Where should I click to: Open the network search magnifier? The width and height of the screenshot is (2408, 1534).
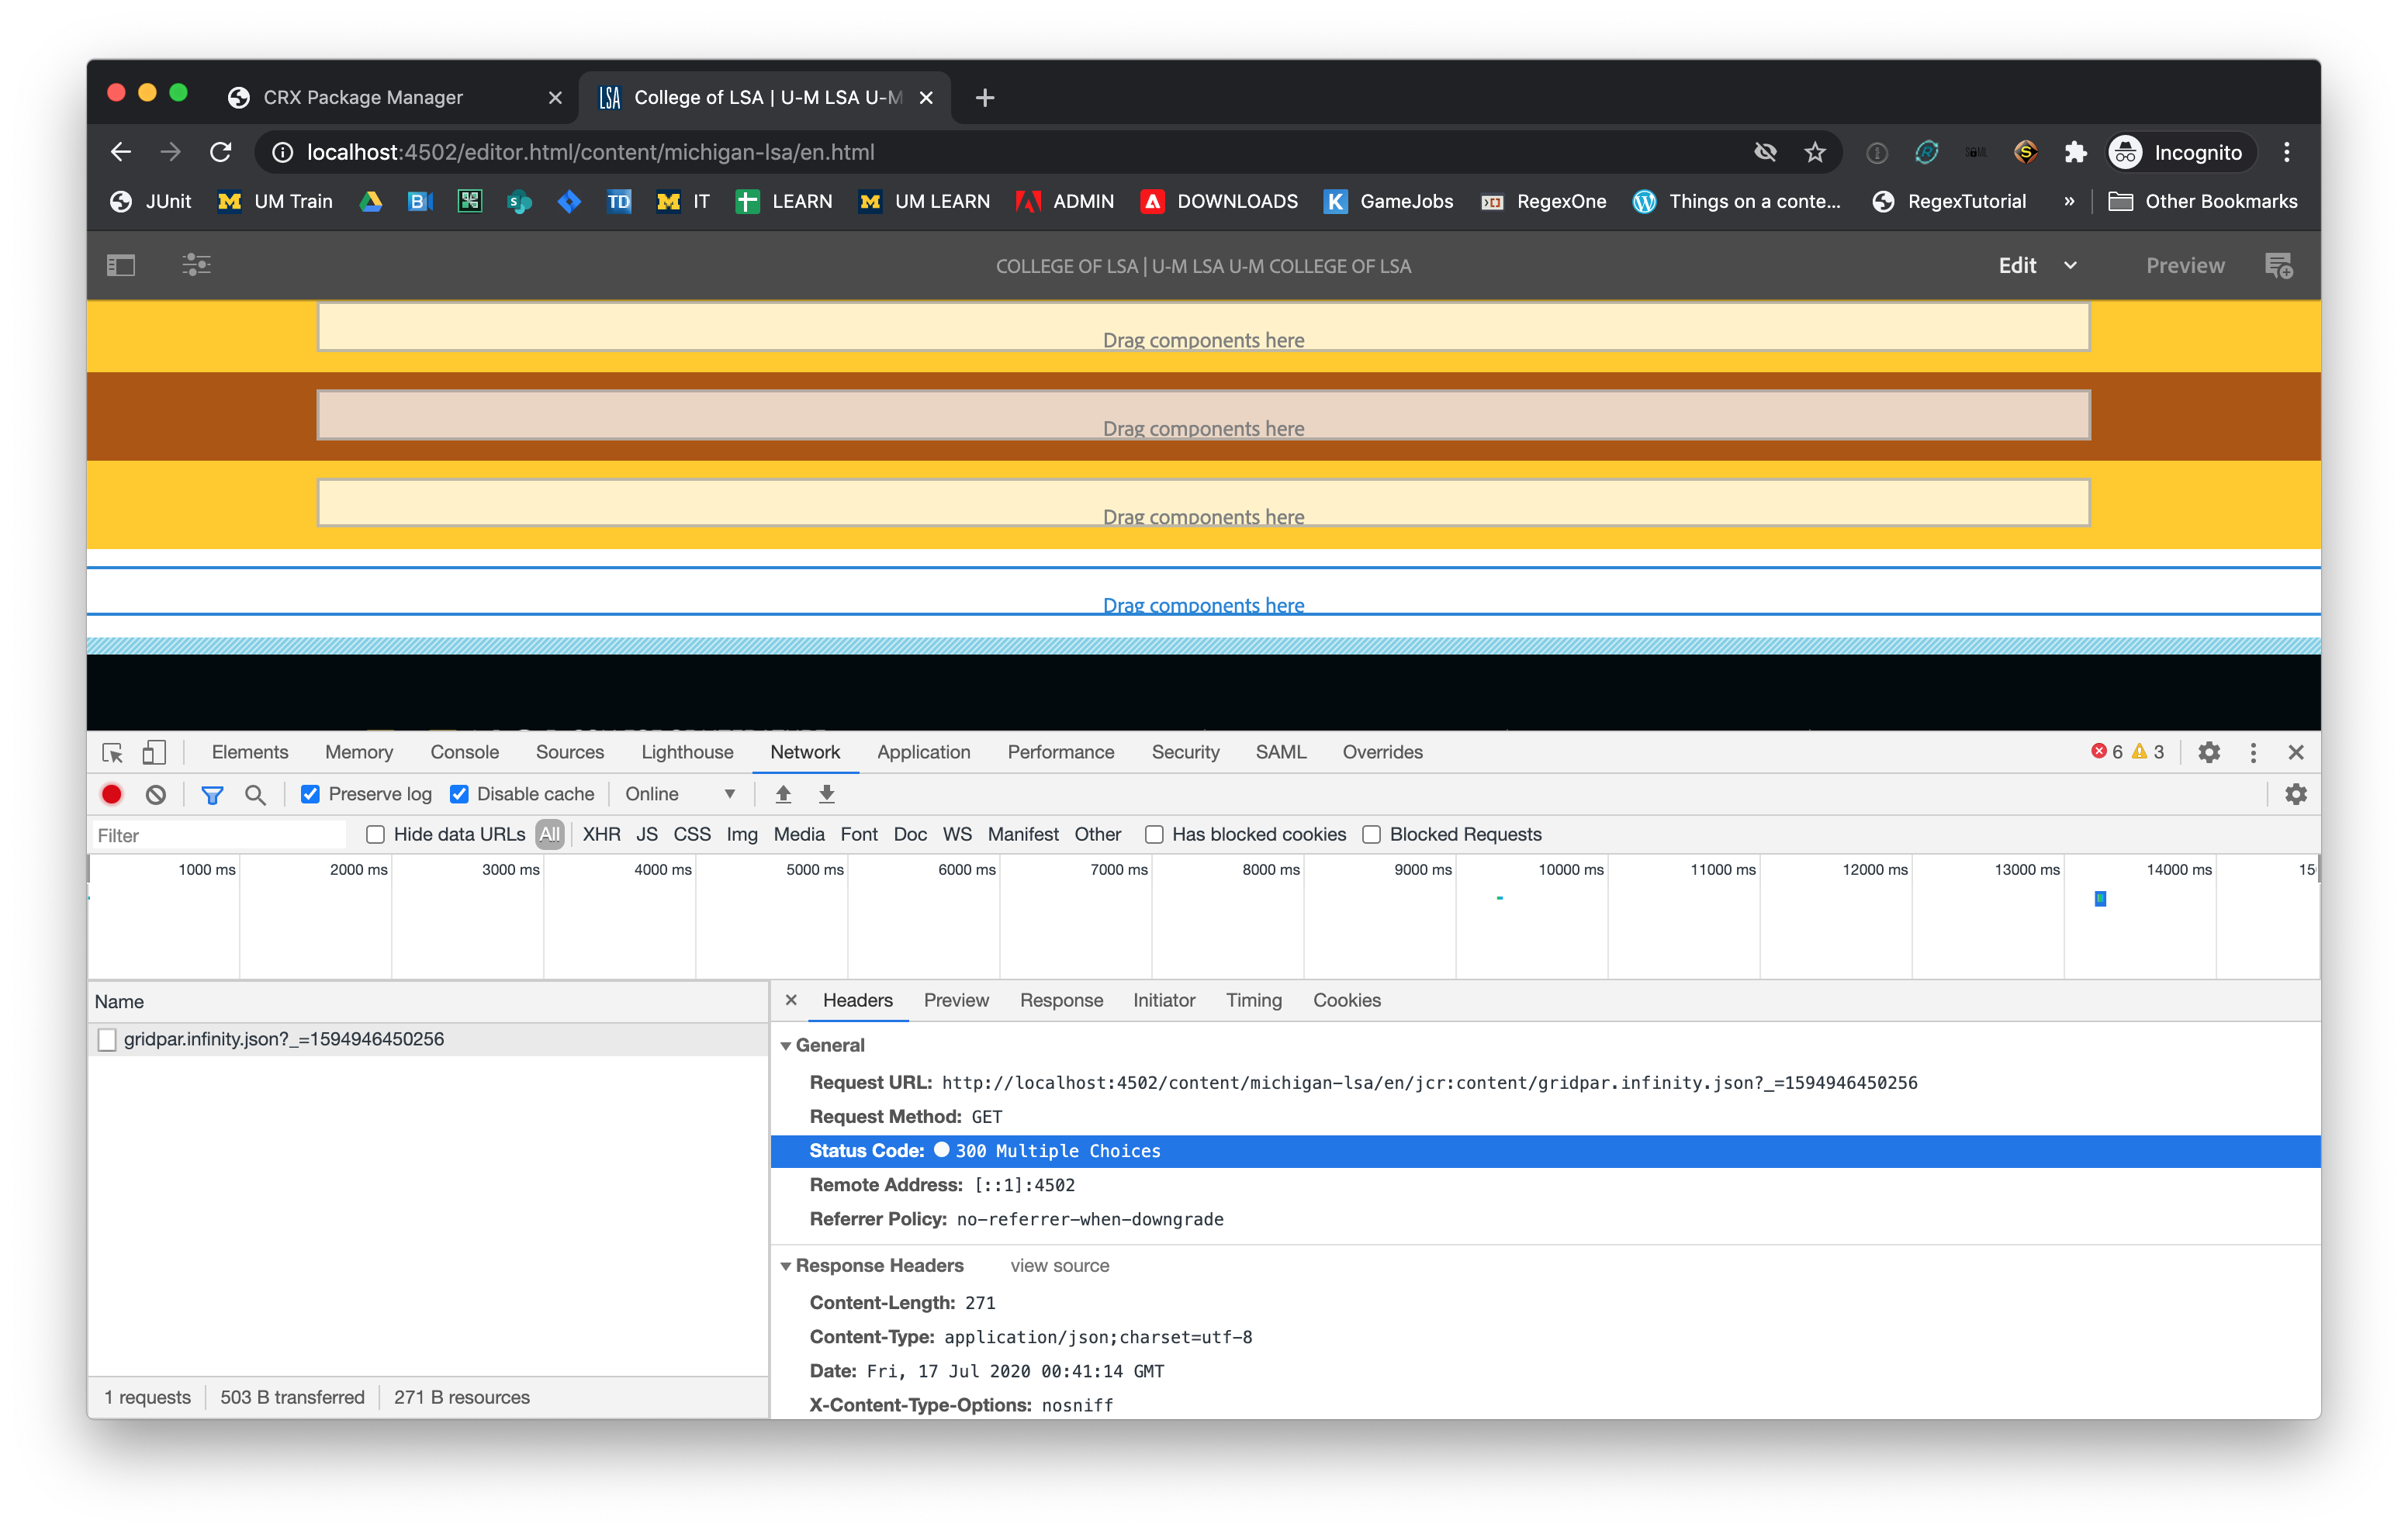255,794
